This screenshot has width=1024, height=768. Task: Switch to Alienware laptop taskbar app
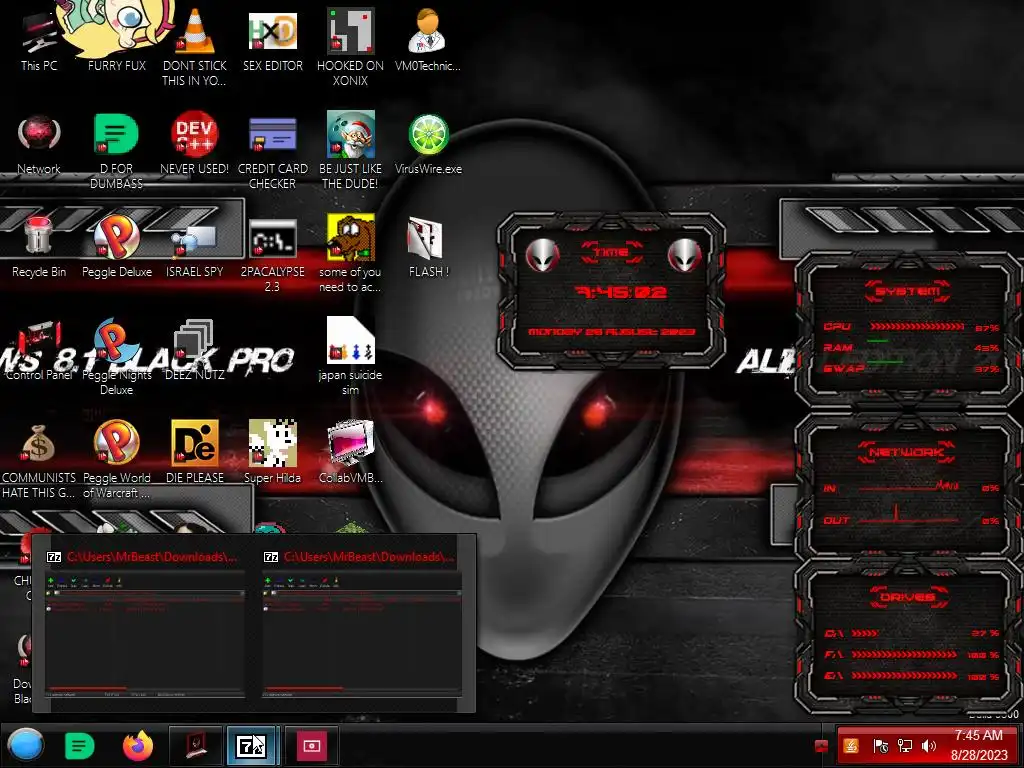pos(196,745)
